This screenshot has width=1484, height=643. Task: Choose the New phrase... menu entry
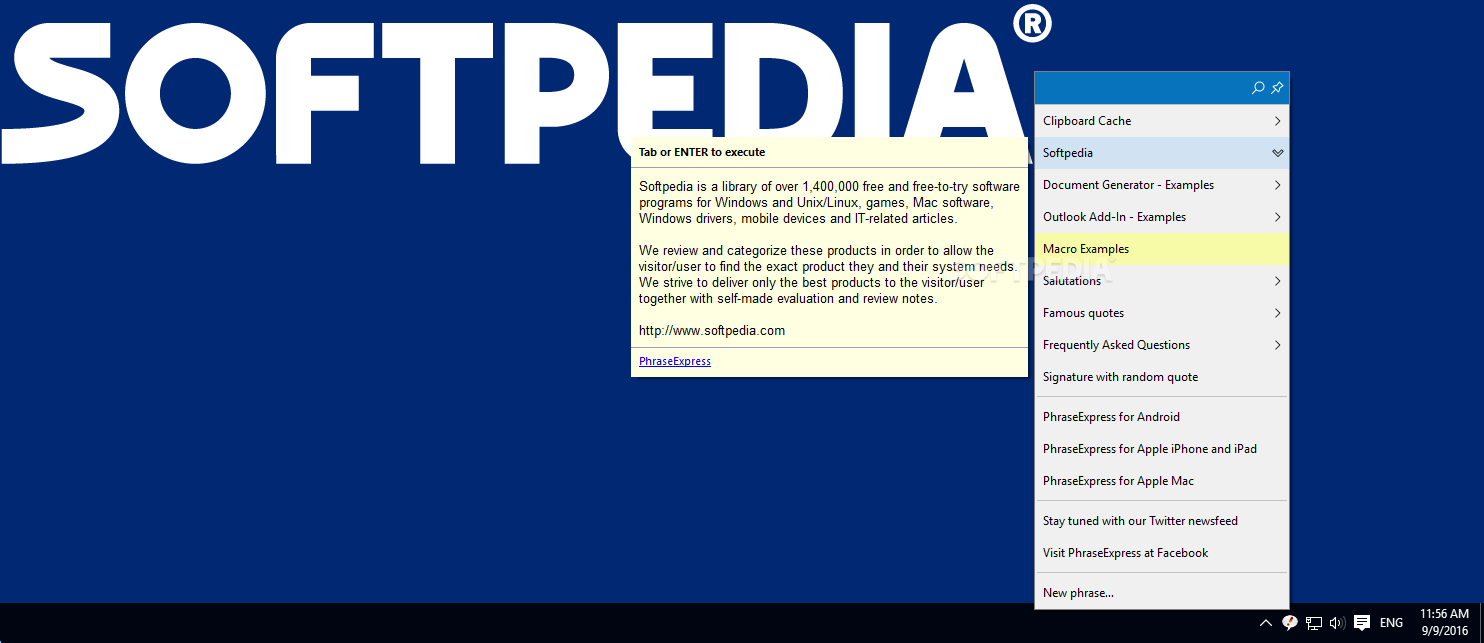point(1162,593)
